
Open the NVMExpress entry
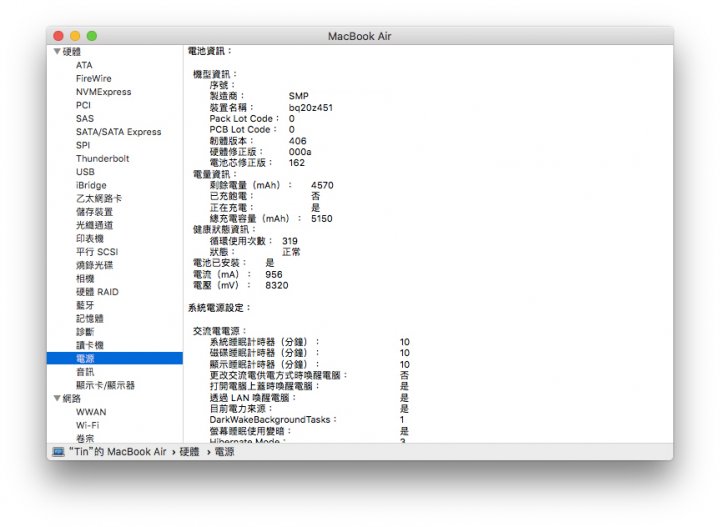(x=103, y=92)
